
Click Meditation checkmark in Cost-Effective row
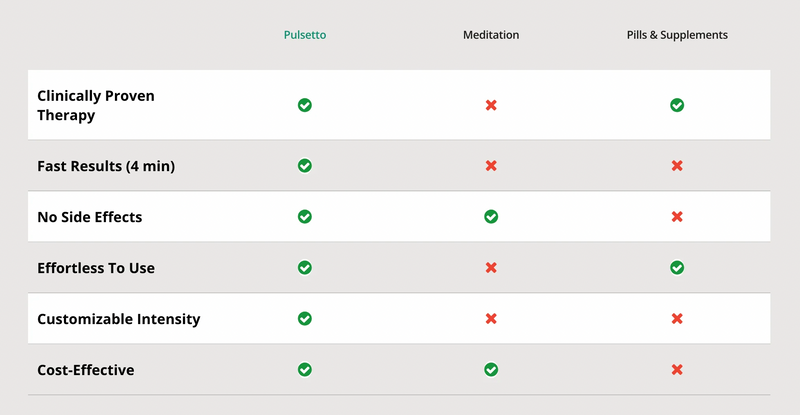(x=491, y=370)
